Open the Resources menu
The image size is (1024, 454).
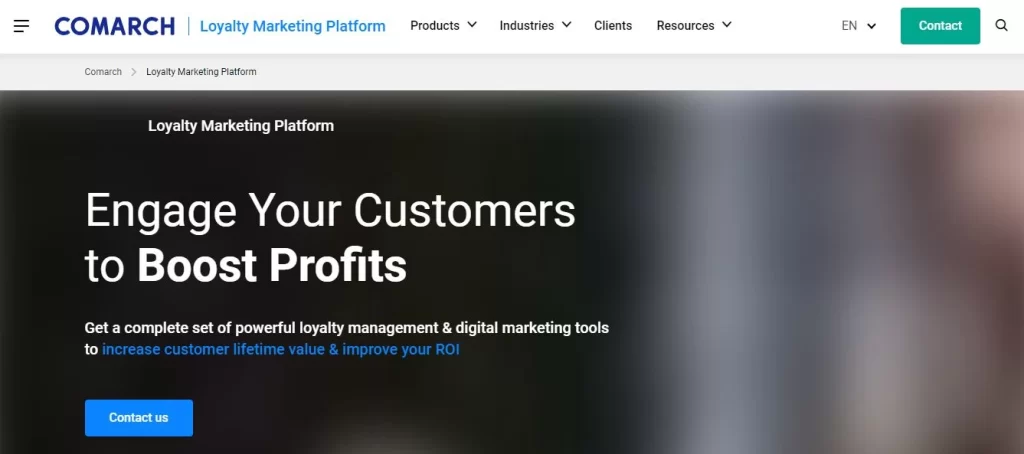pyautogui.click(x=686, y=26)
